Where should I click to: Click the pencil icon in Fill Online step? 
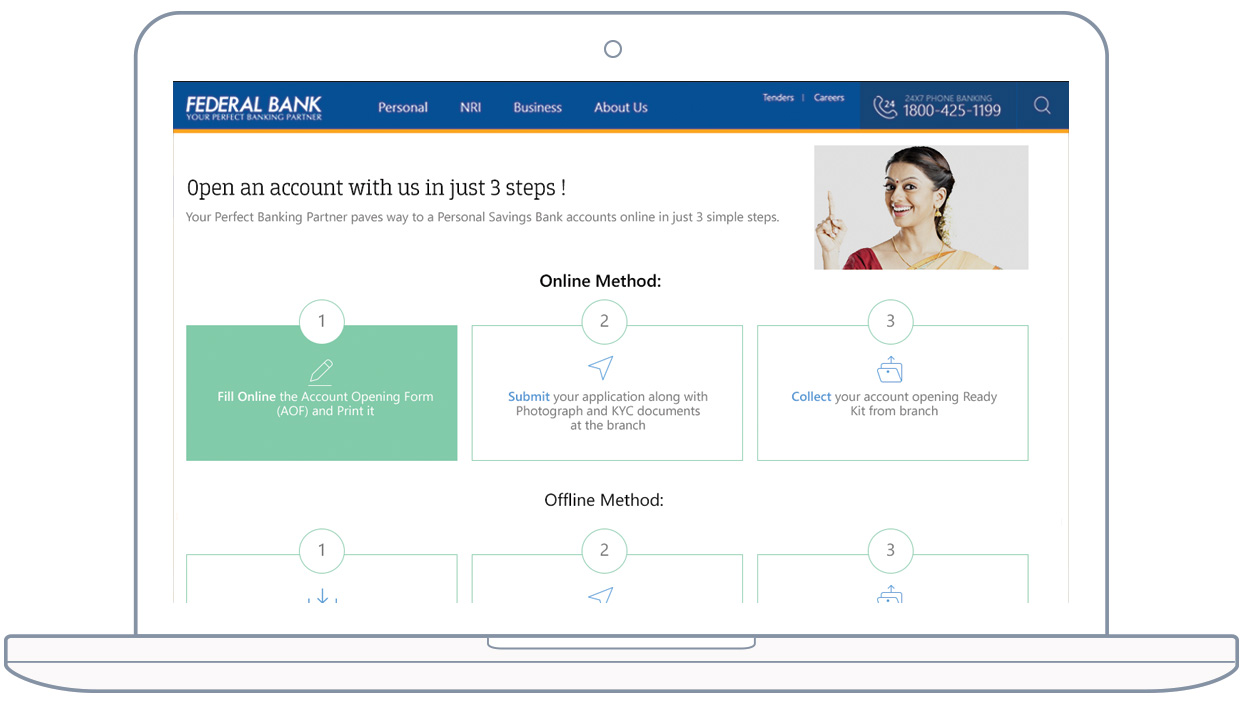tap(321, 371)
